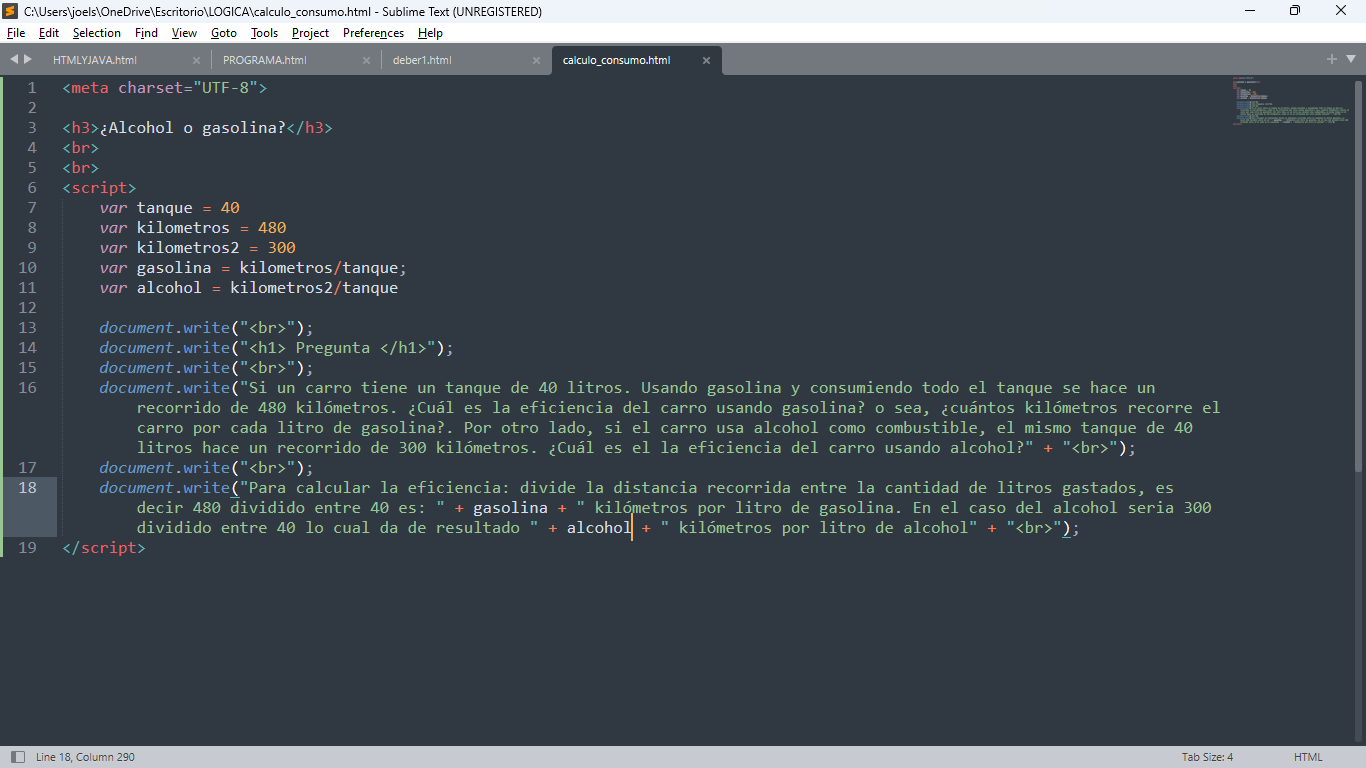Change the Tab Size: 4 setting
This screenshot has height=768, width=1366.
(x=1207, y=757)
